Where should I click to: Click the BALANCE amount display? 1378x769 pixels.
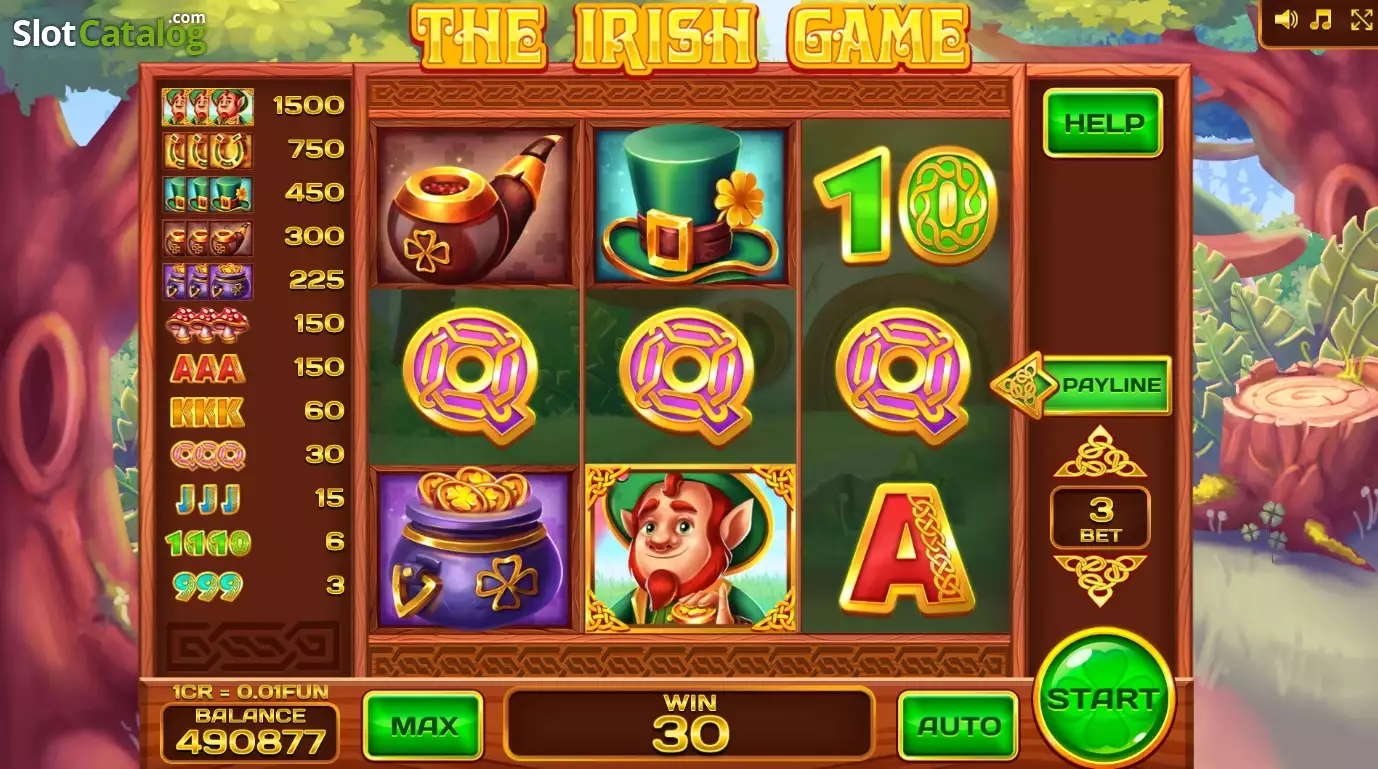tap(250, 732)
